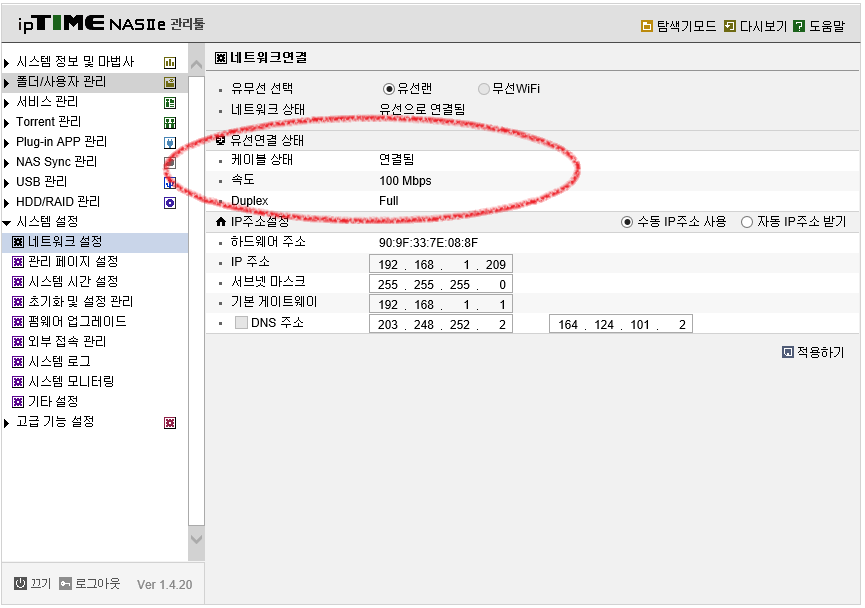Screen dimensions: 865x608
Task: Click 적용하기 text to apply settings
Action: (821, 352)
